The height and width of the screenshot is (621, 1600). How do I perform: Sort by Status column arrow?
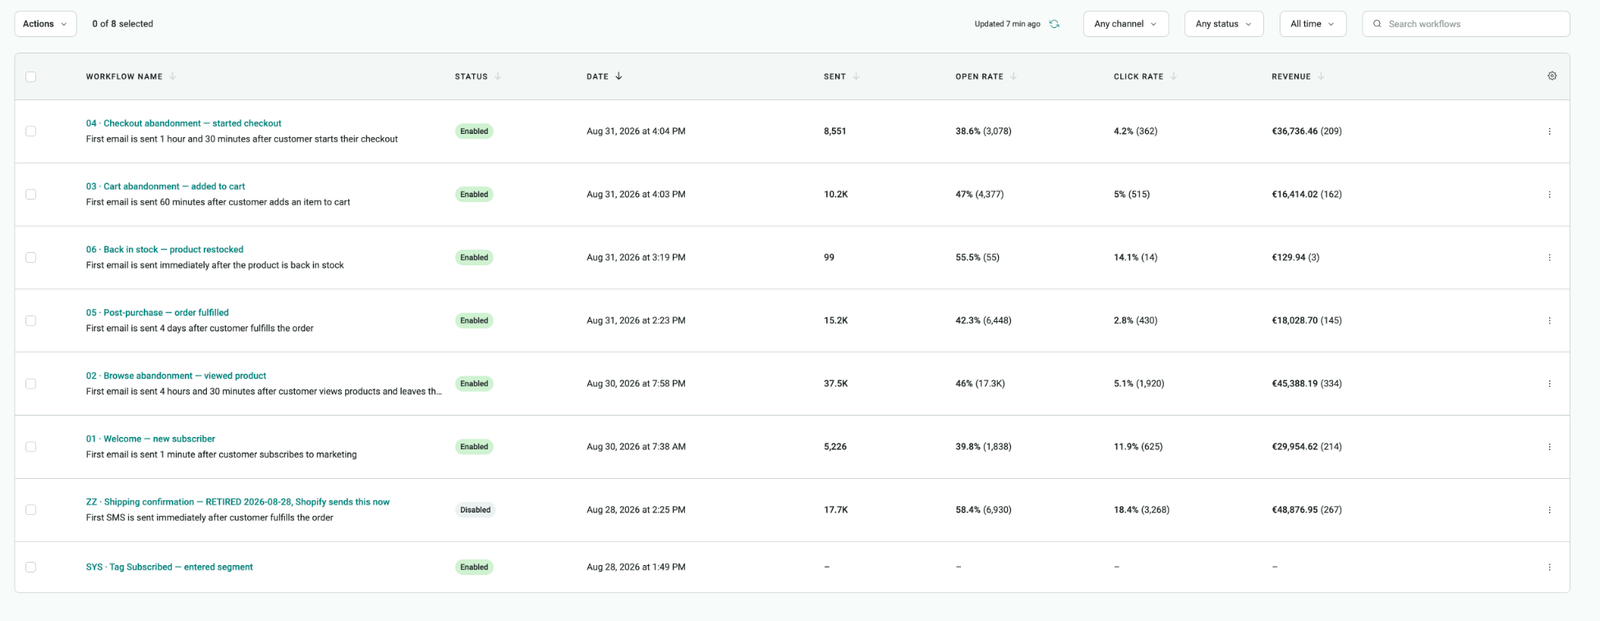(x=498, y=76)
